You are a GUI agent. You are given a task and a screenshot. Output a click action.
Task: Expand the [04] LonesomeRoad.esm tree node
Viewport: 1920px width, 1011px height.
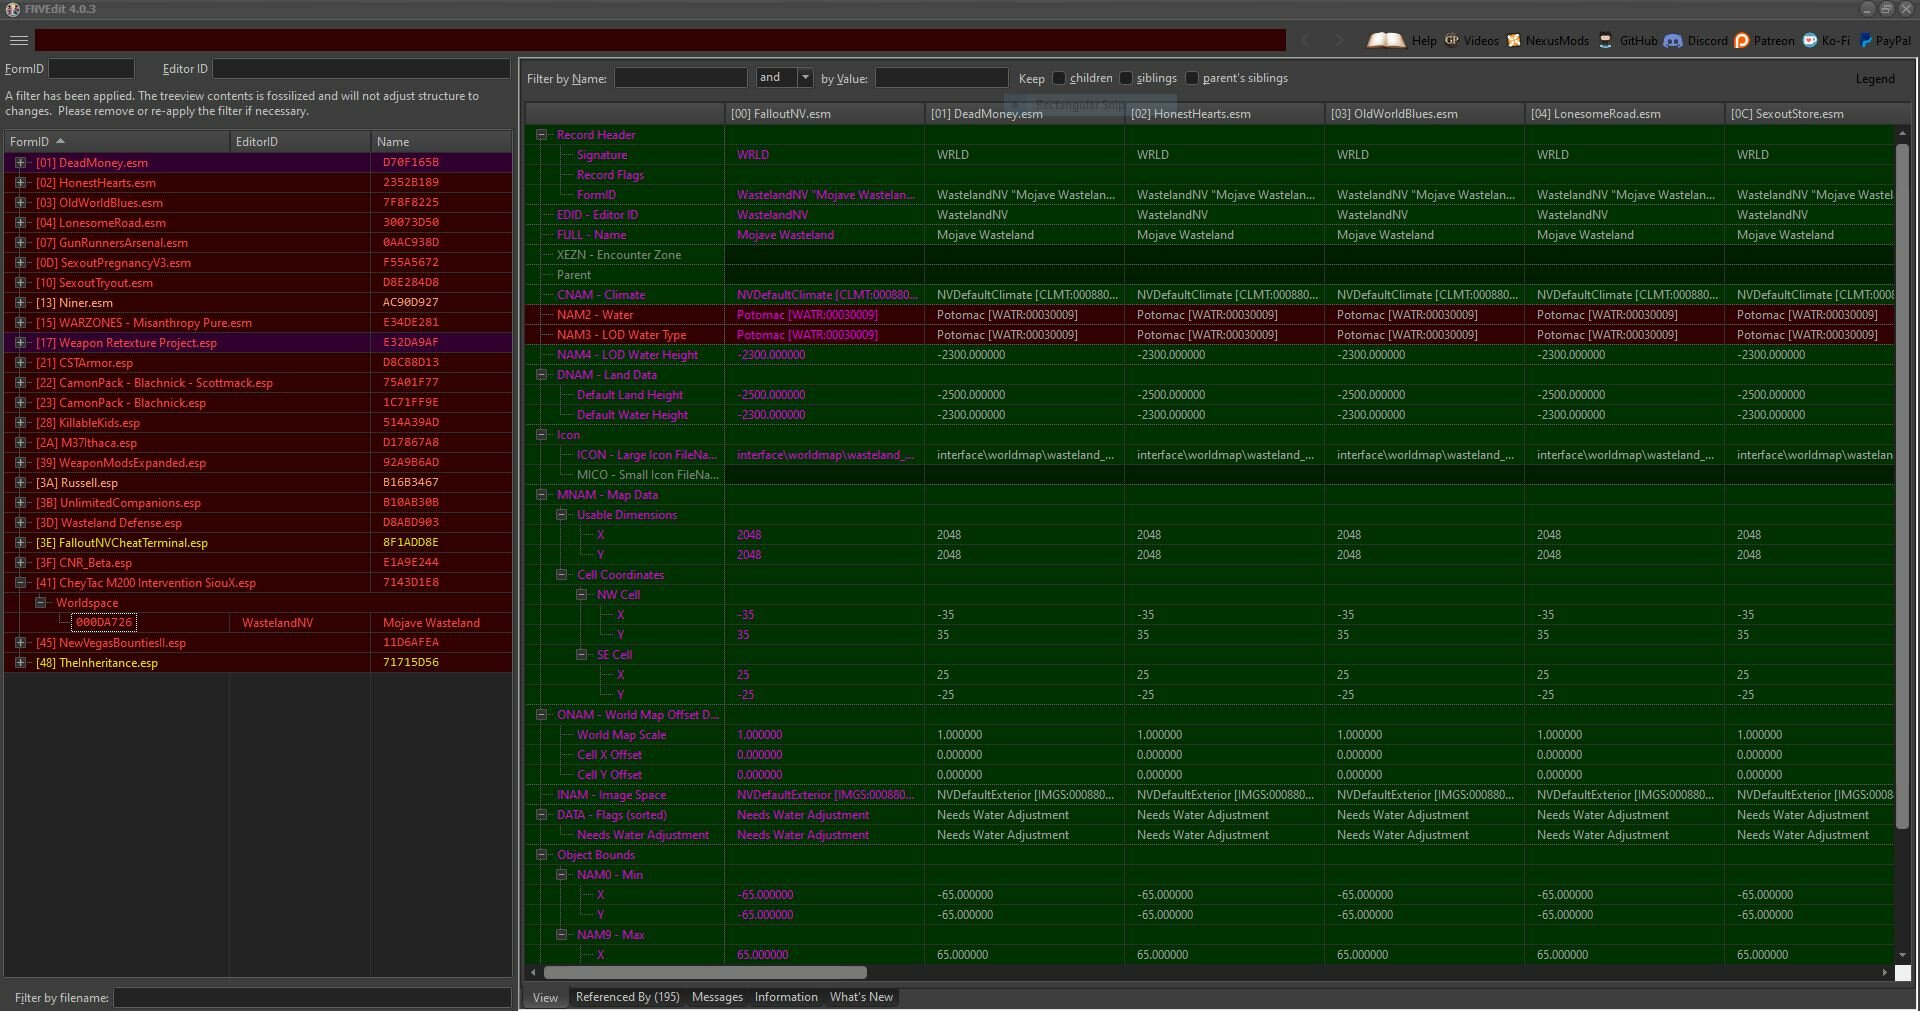pos(20,222)
